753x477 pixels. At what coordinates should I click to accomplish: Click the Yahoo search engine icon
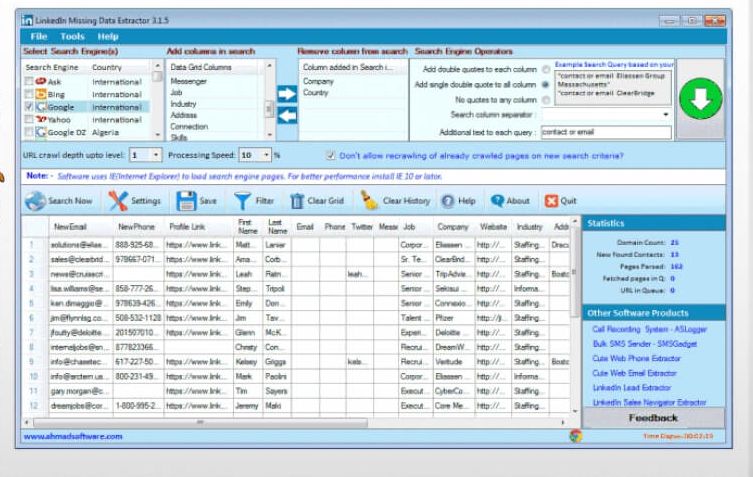pyautogui.click(x=41, y=119)
